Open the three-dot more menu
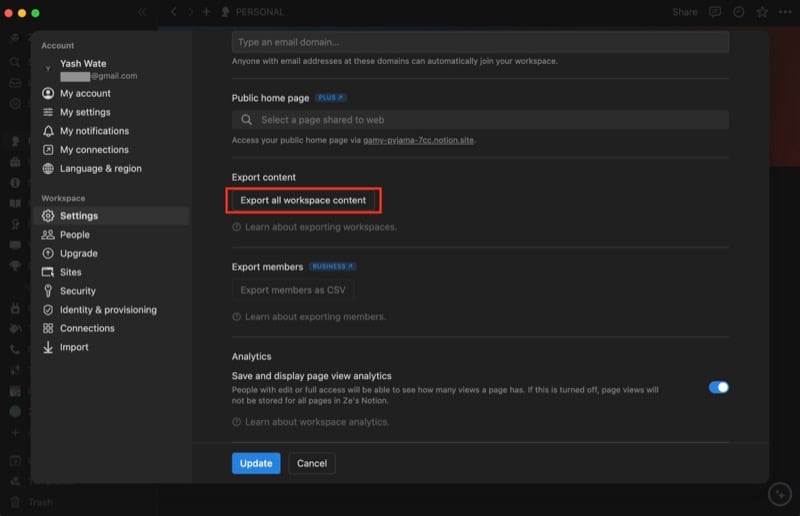Image resolution: width=800 pixels, height=516 pixels. [x=785, y=12]
